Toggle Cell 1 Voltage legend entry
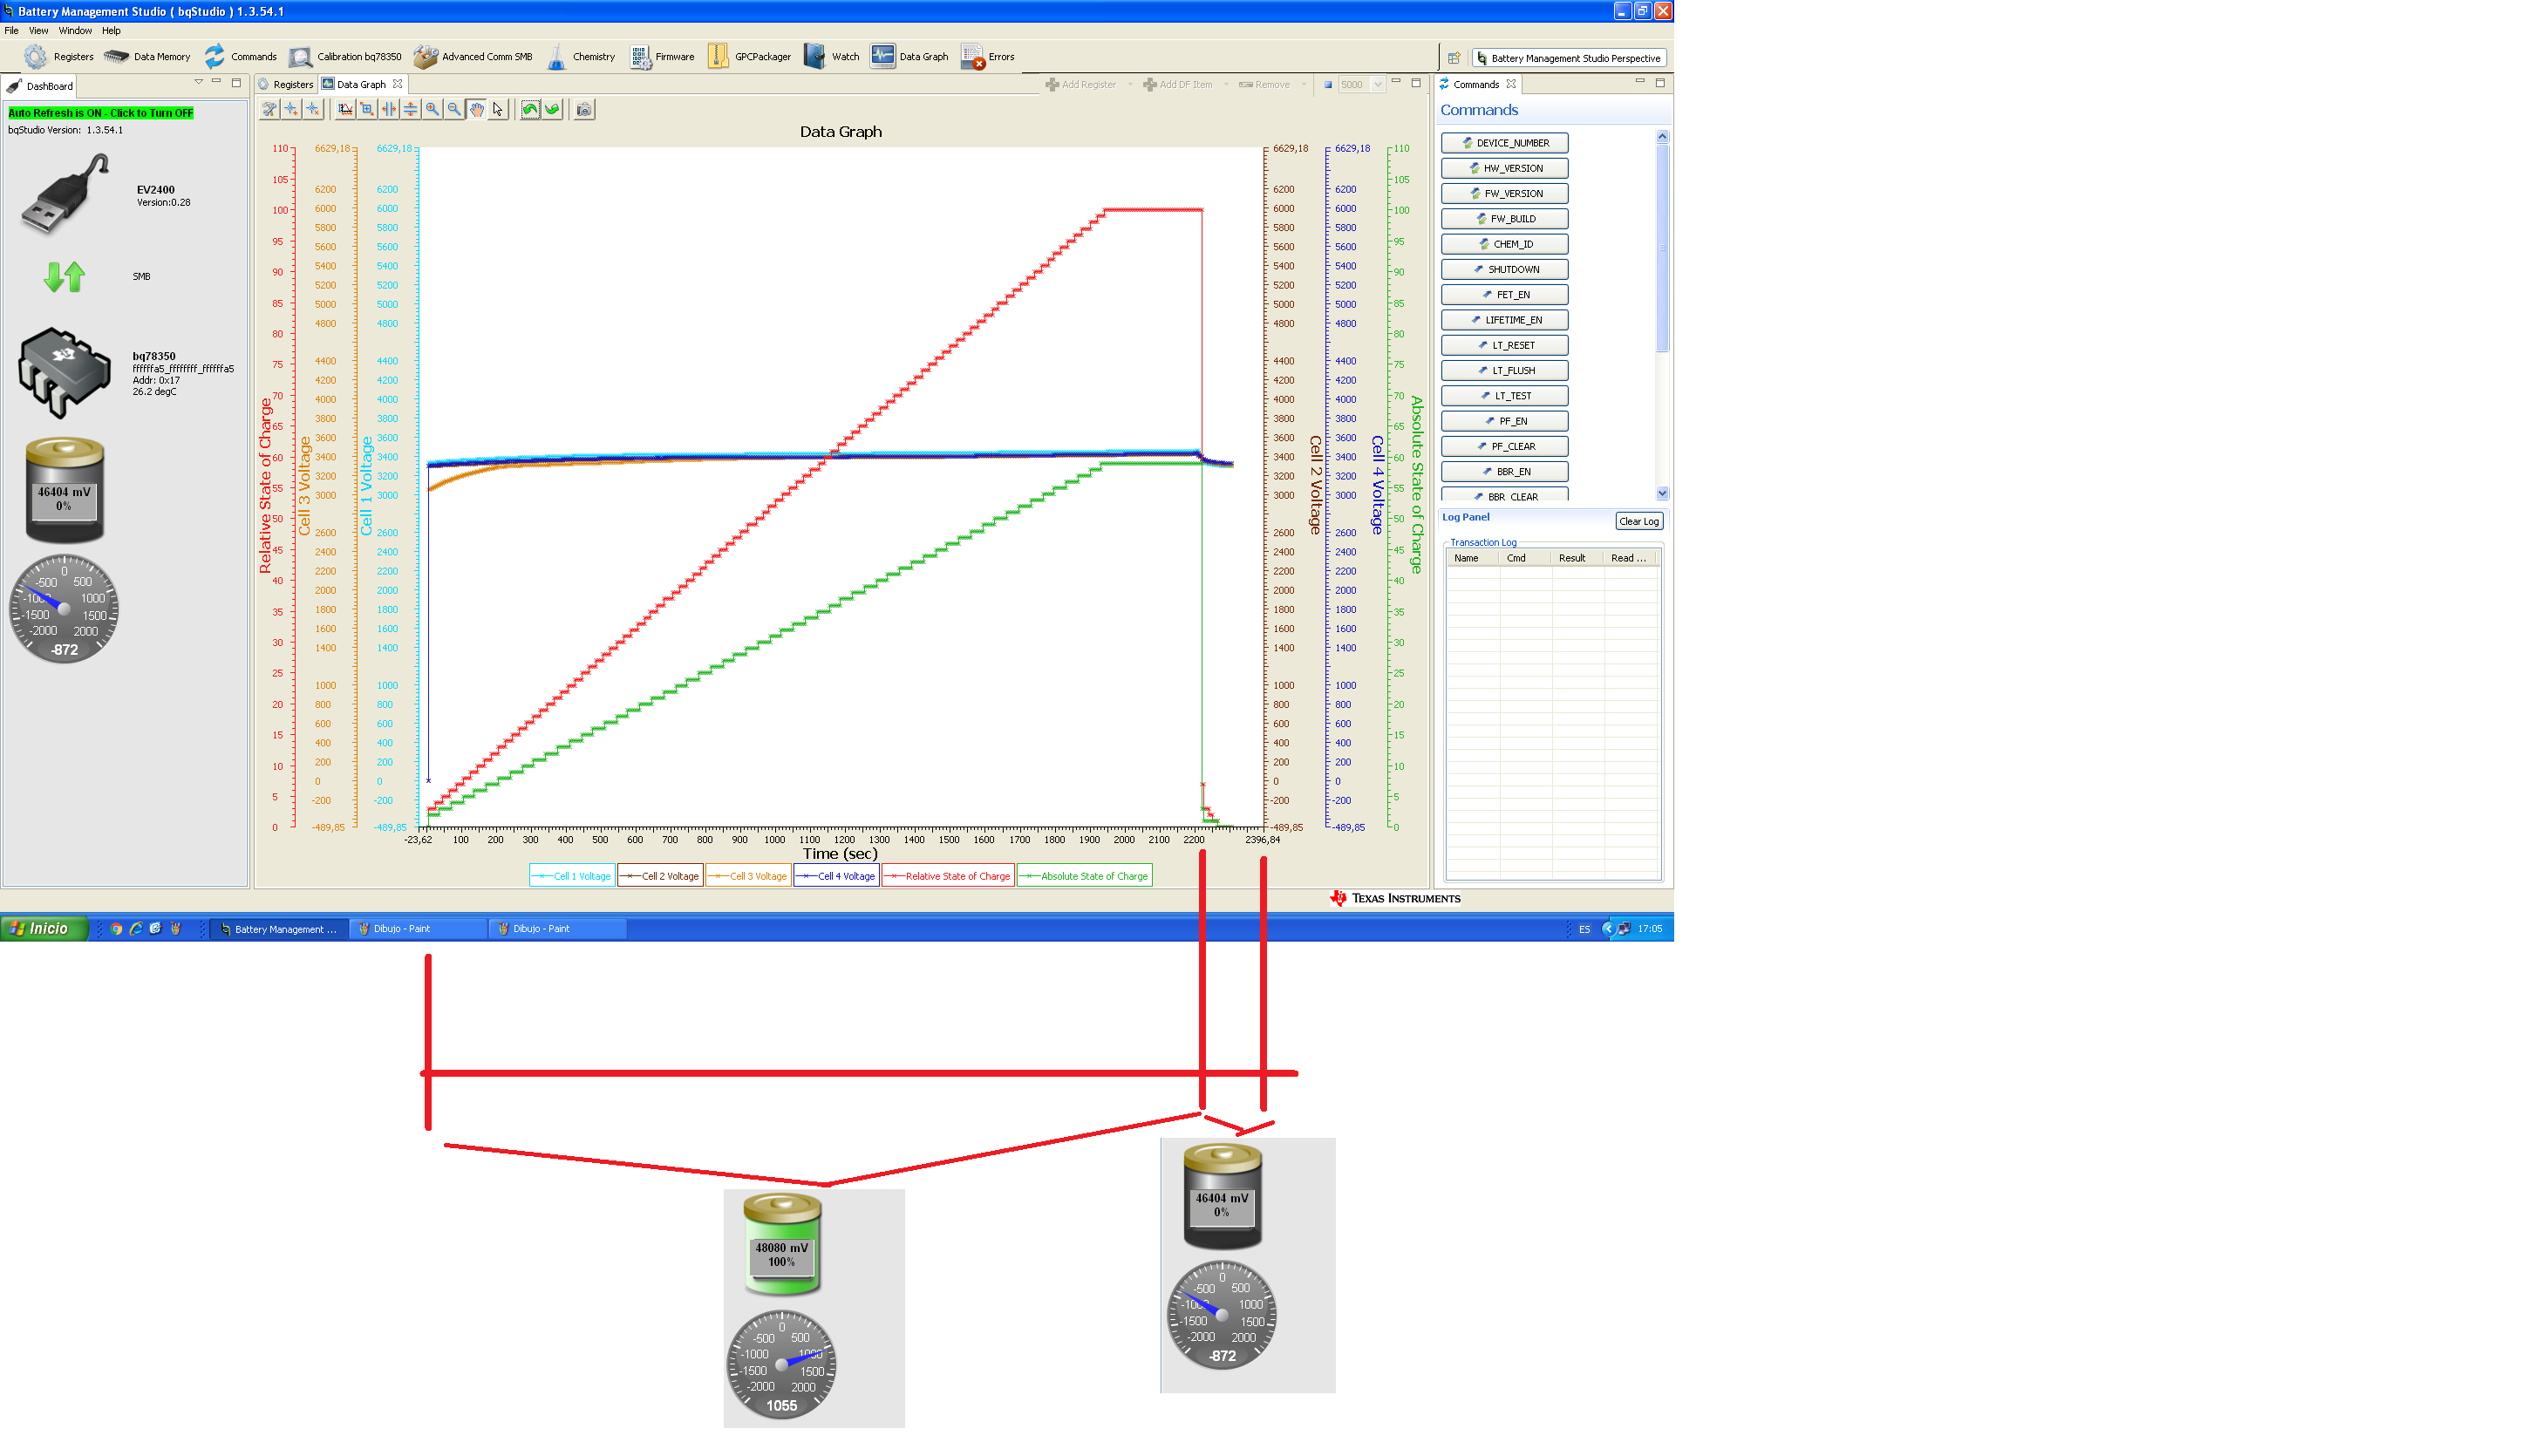2534x1456 pixels. point(572,876)
